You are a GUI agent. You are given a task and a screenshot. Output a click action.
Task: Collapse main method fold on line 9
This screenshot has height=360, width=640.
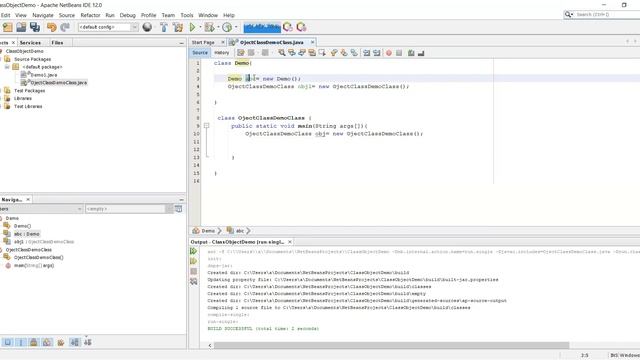coord(207,126)
